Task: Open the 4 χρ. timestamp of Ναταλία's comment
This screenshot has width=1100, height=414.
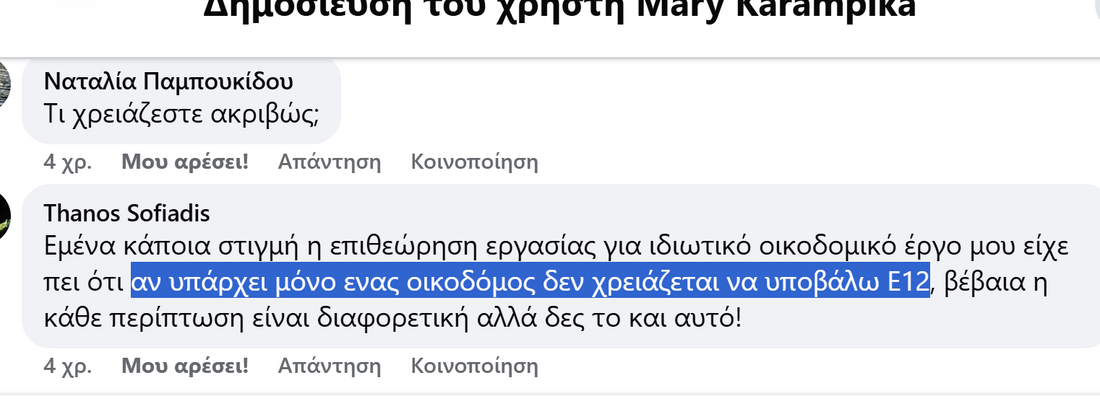Action: tap(68, 161)
